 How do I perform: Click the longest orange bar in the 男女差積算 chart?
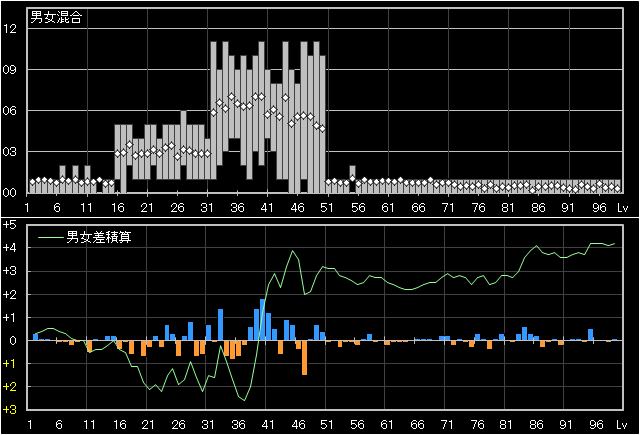click(304, 357)
